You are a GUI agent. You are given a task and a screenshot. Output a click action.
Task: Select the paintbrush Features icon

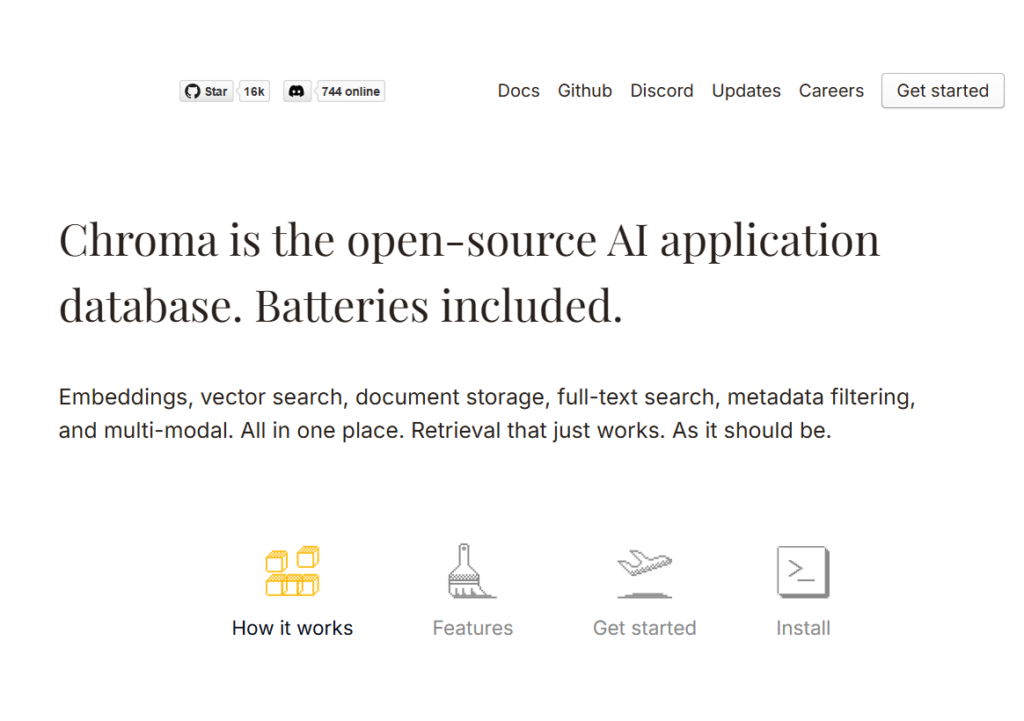[472, 571]
